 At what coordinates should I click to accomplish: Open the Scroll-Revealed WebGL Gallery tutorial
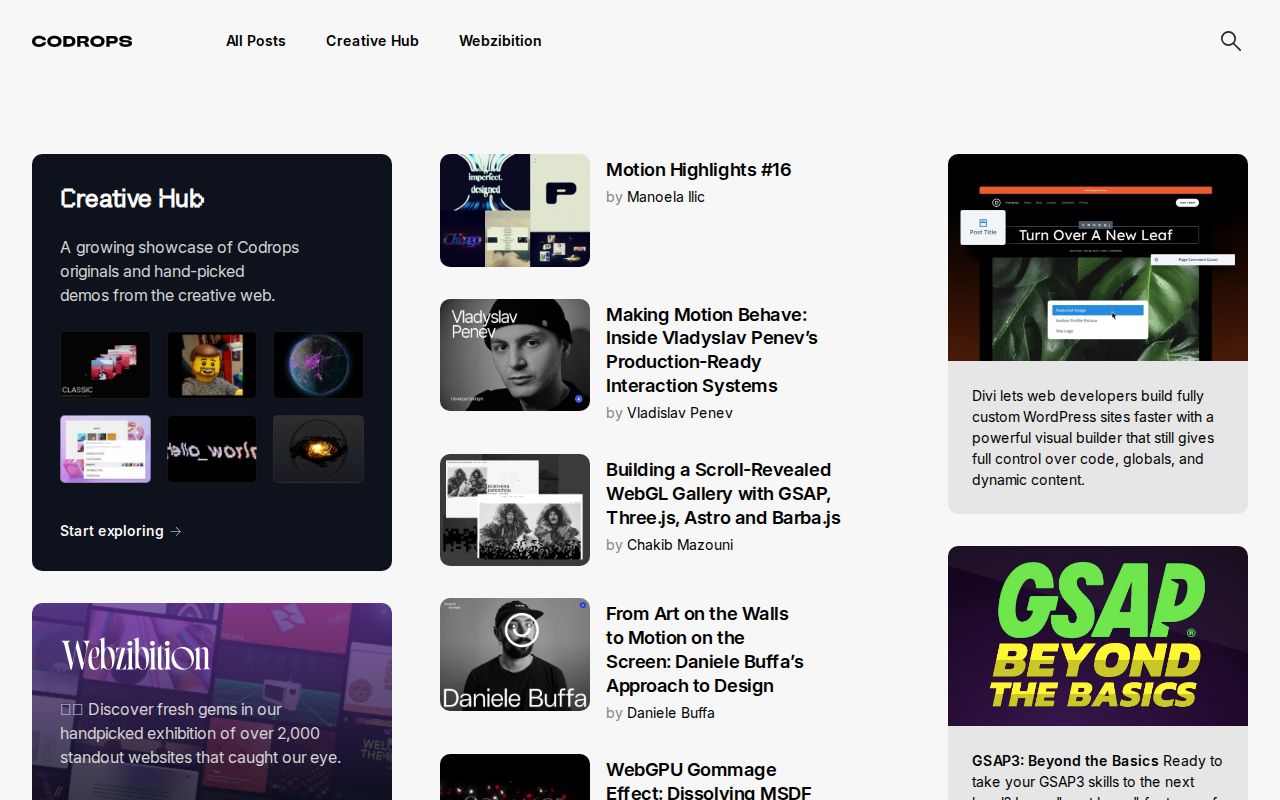pyautogui.click(x=723, y=493)
